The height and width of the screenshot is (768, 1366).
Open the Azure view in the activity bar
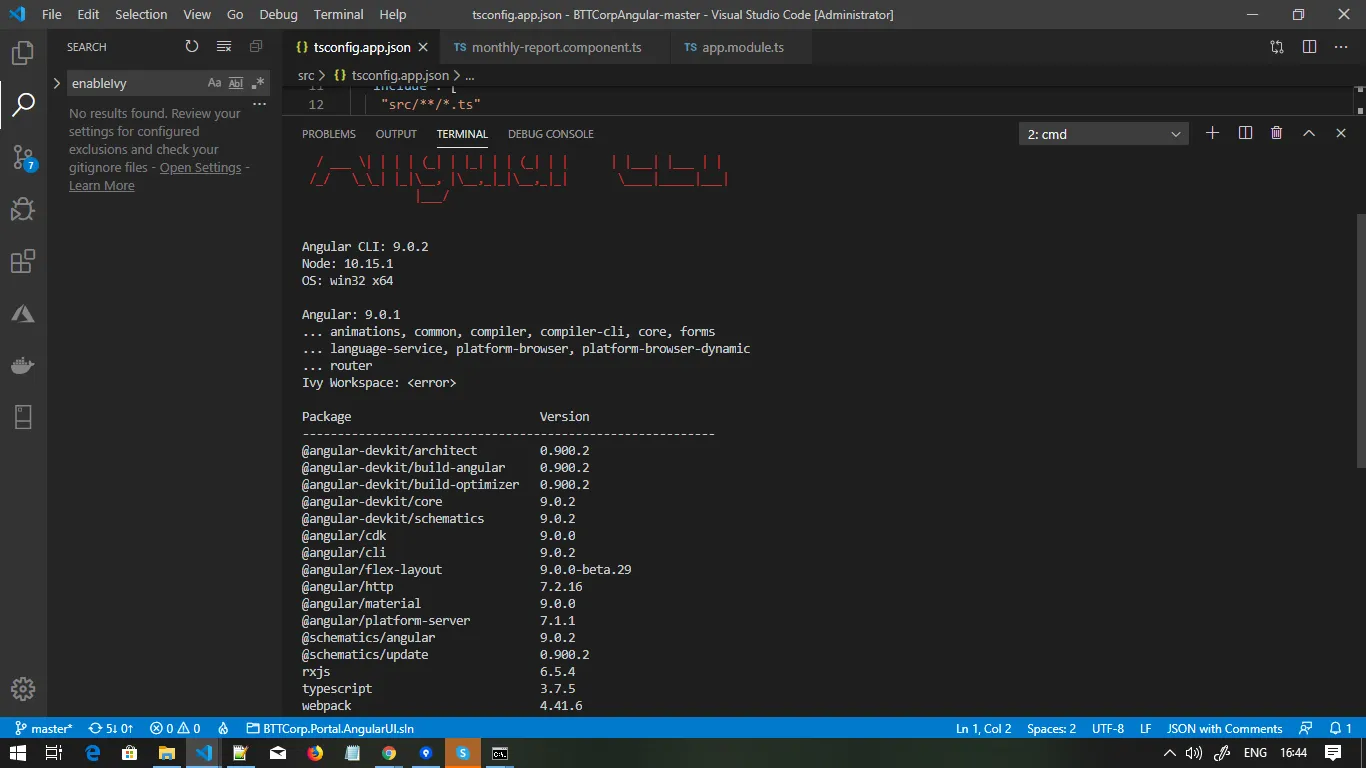(23, 314)
